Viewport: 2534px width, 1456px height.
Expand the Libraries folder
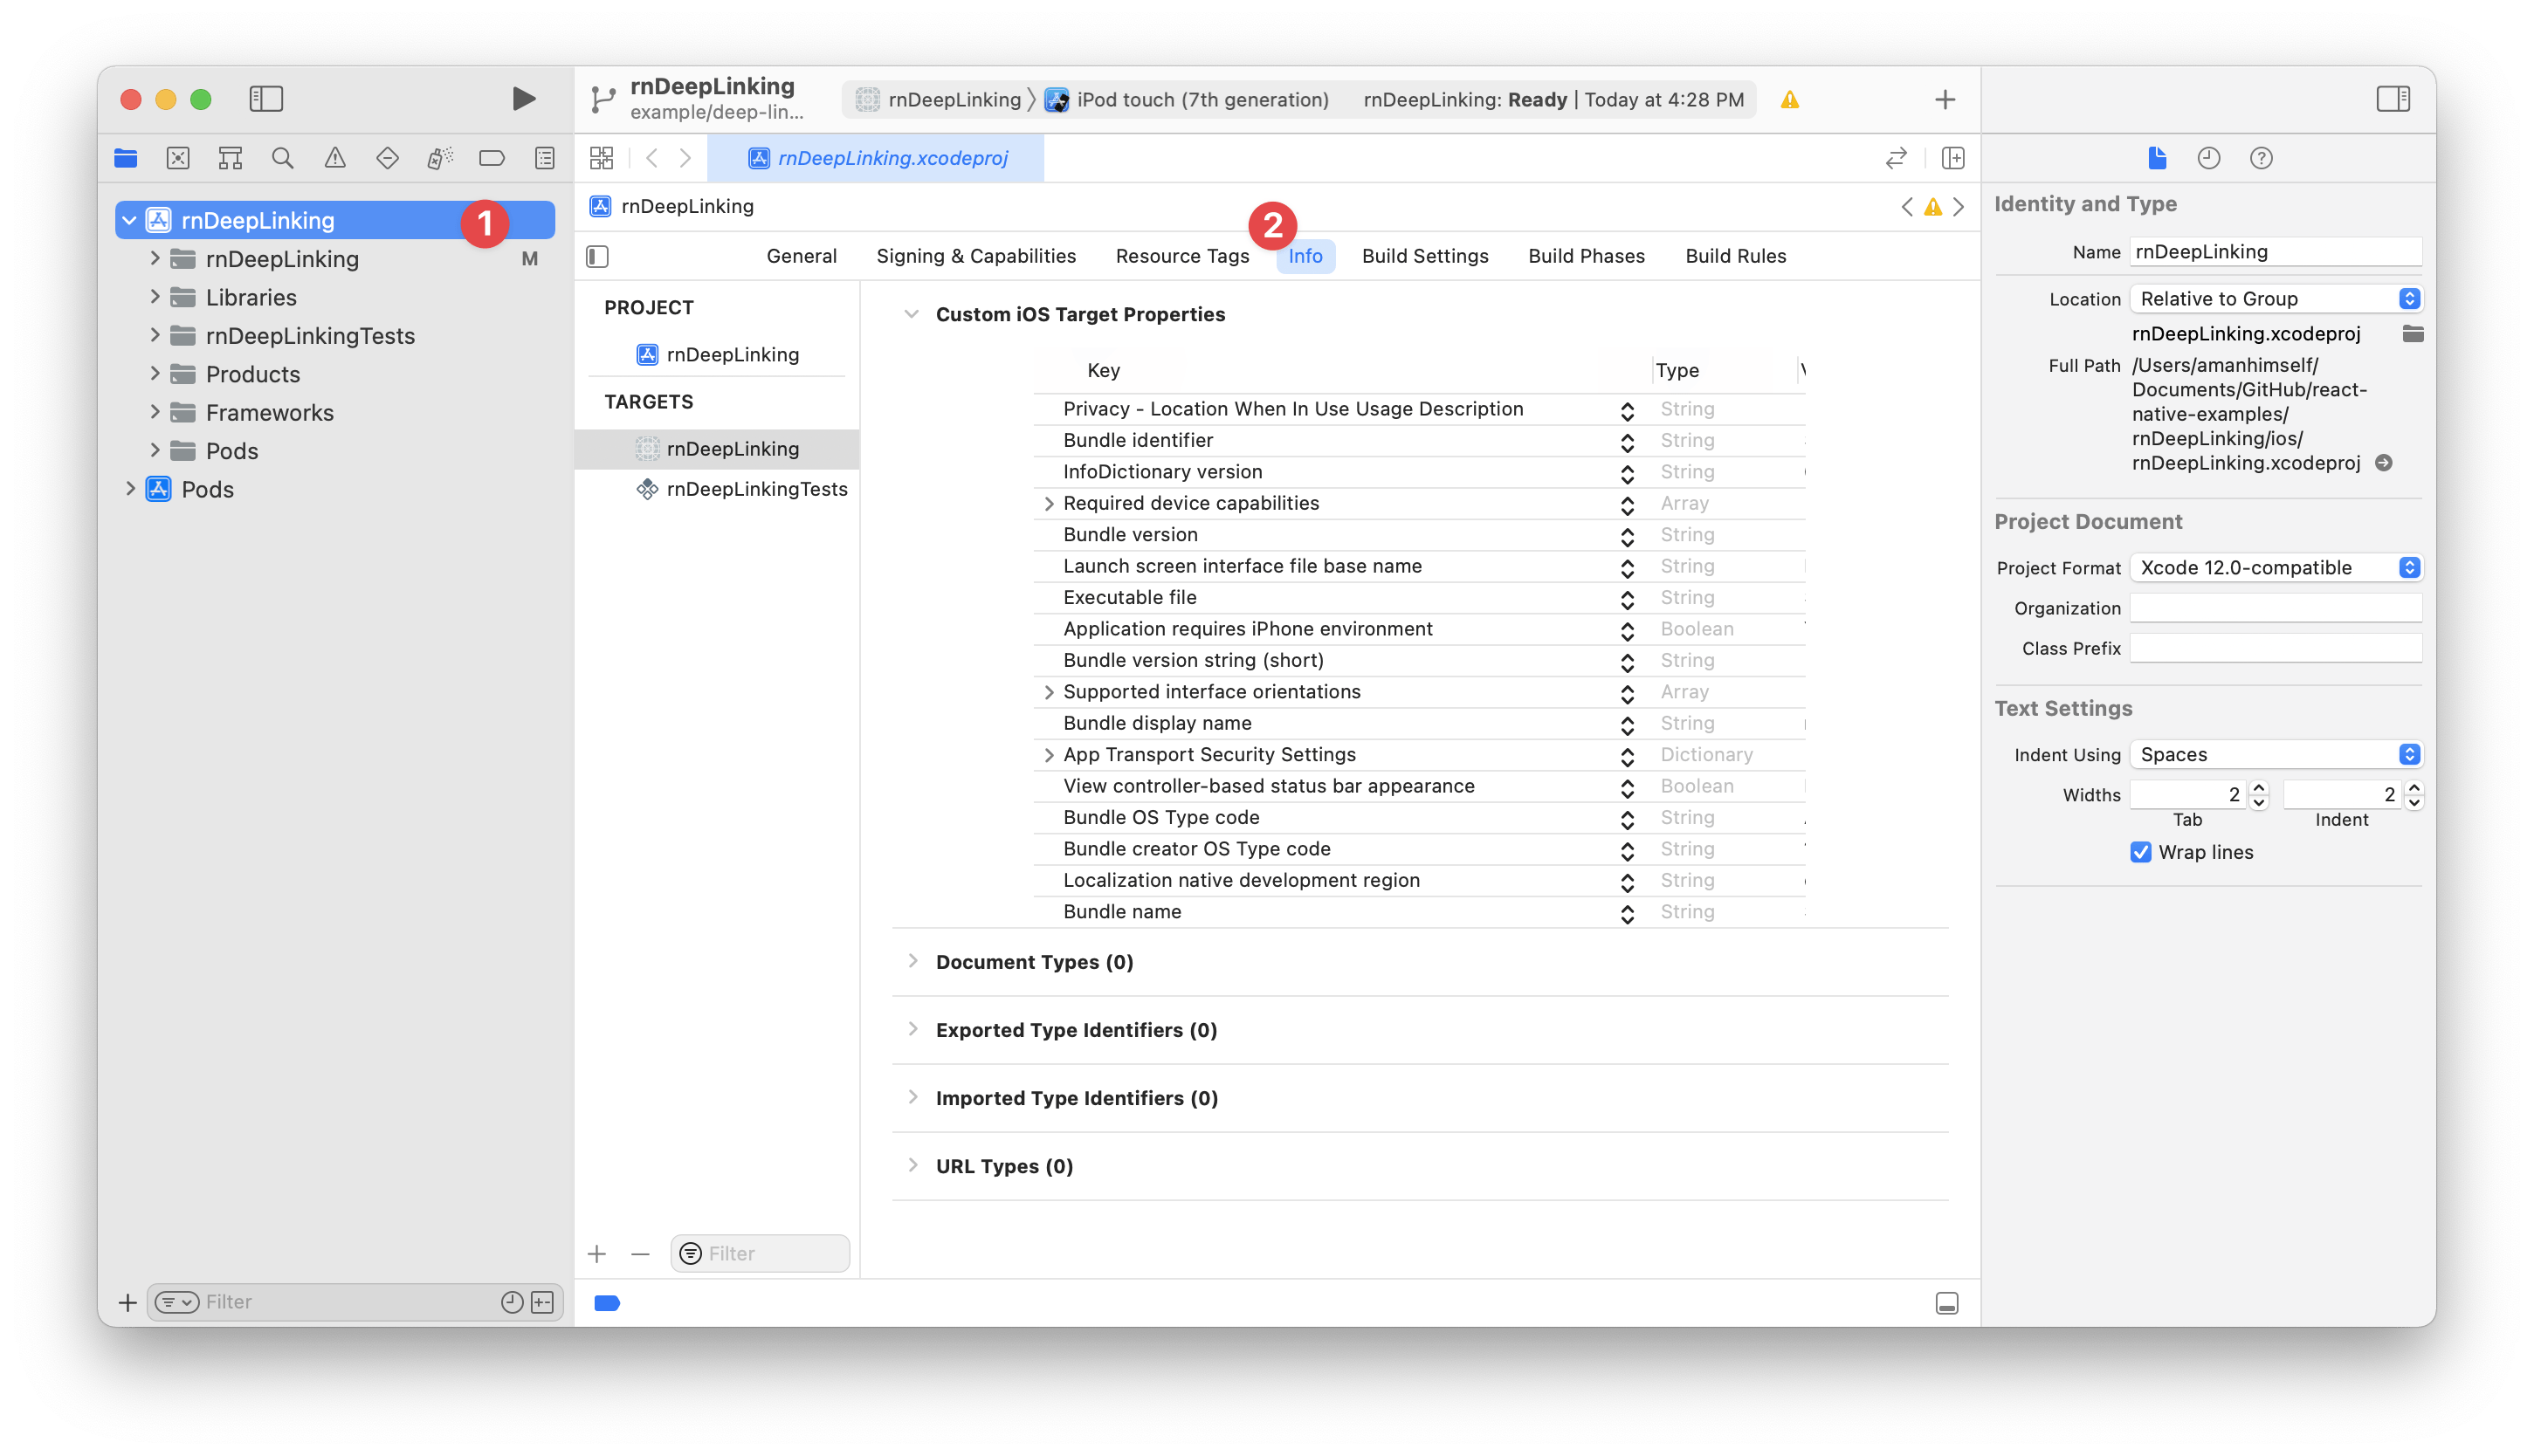pyautogui.click(x=154, y=296)
